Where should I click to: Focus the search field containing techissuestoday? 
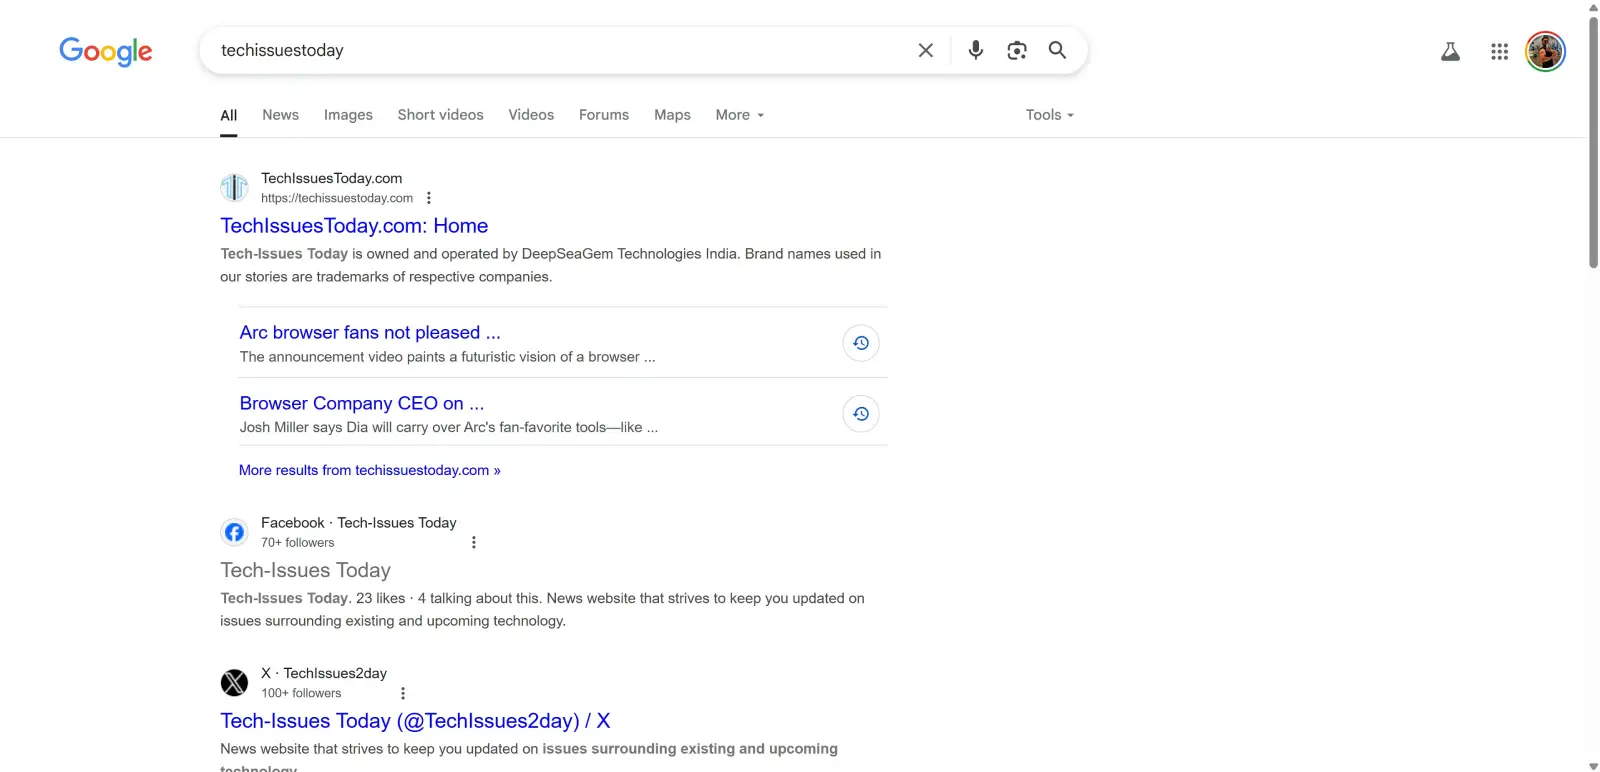click(x=560, y=50)
